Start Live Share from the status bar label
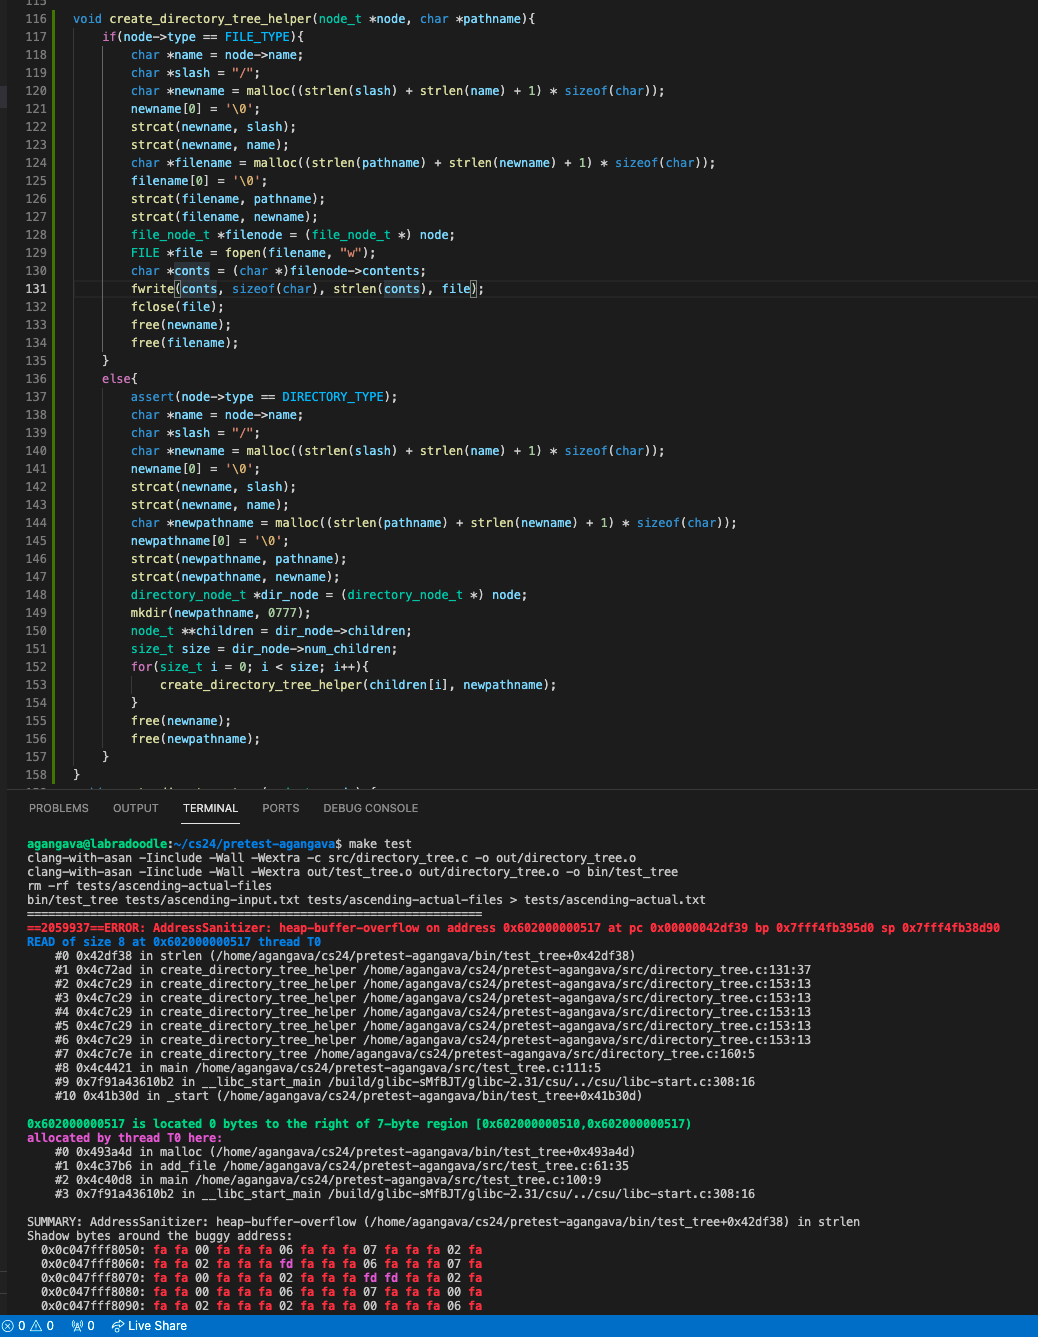This screenshot has width=1038, height=1337. (157, 1326)
